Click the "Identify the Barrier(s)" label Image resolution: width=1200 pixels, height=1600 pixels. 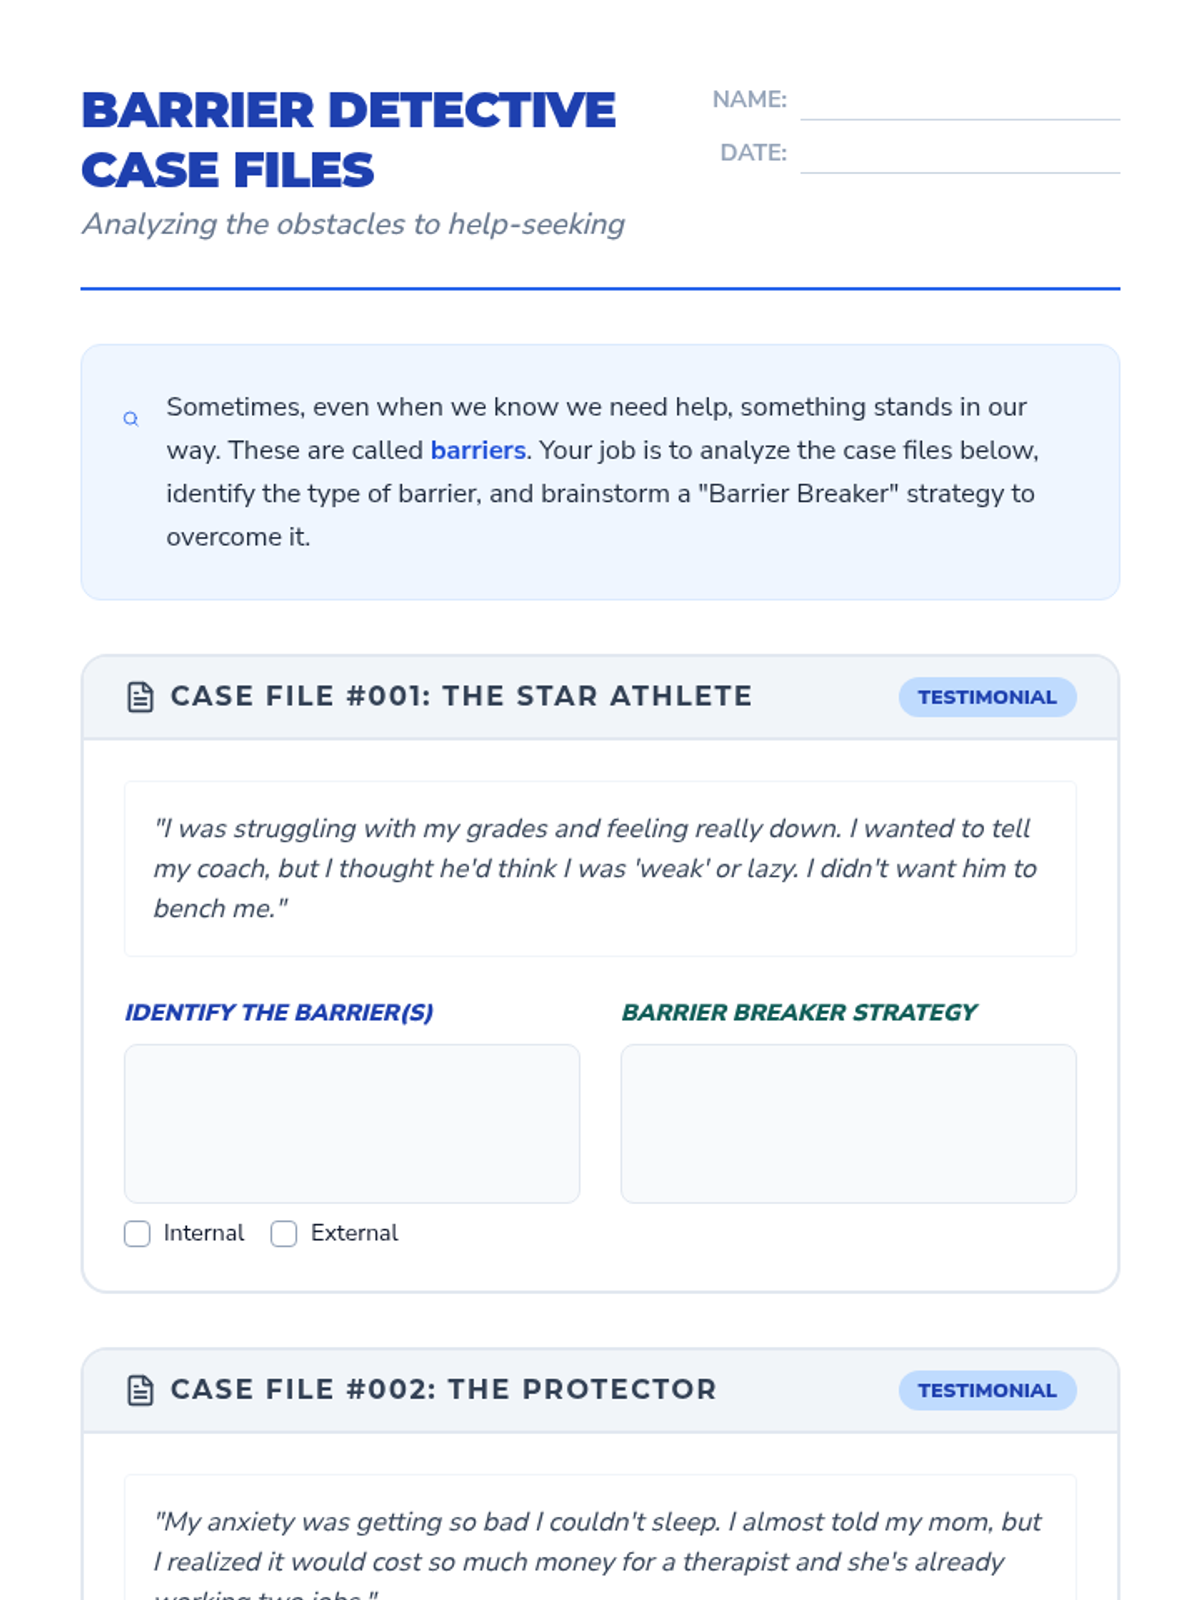pos(279,1012)
